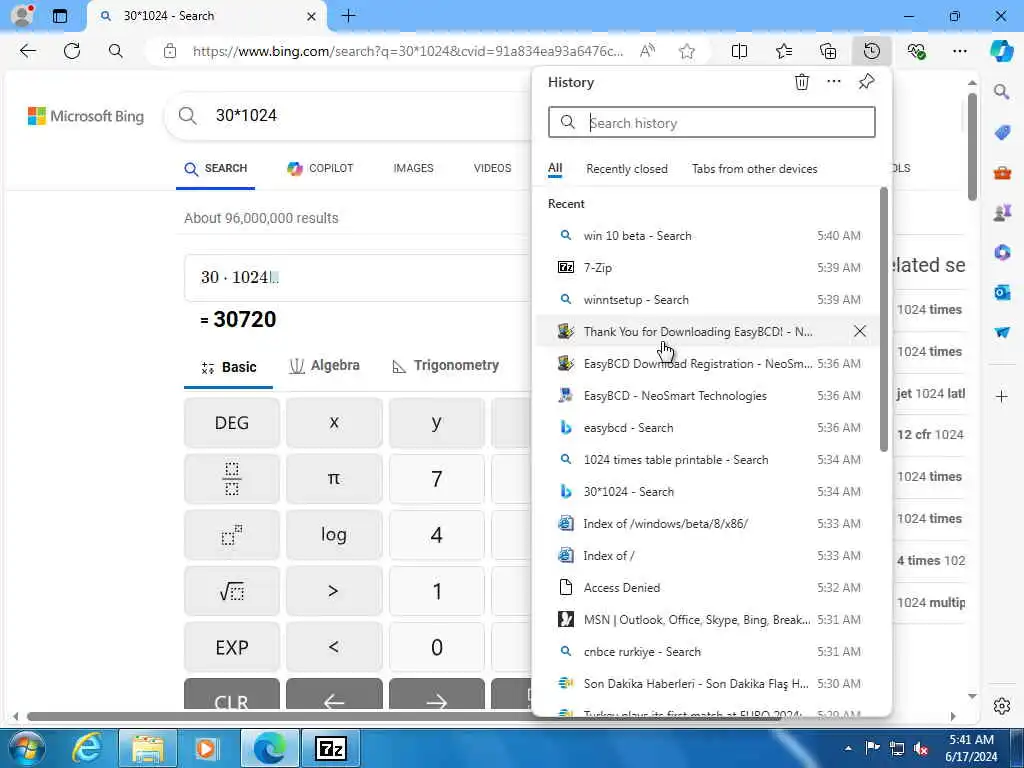Click the toolbar search icon
The height and width of the screenshot is (768, 1024).
click(116, 51)
